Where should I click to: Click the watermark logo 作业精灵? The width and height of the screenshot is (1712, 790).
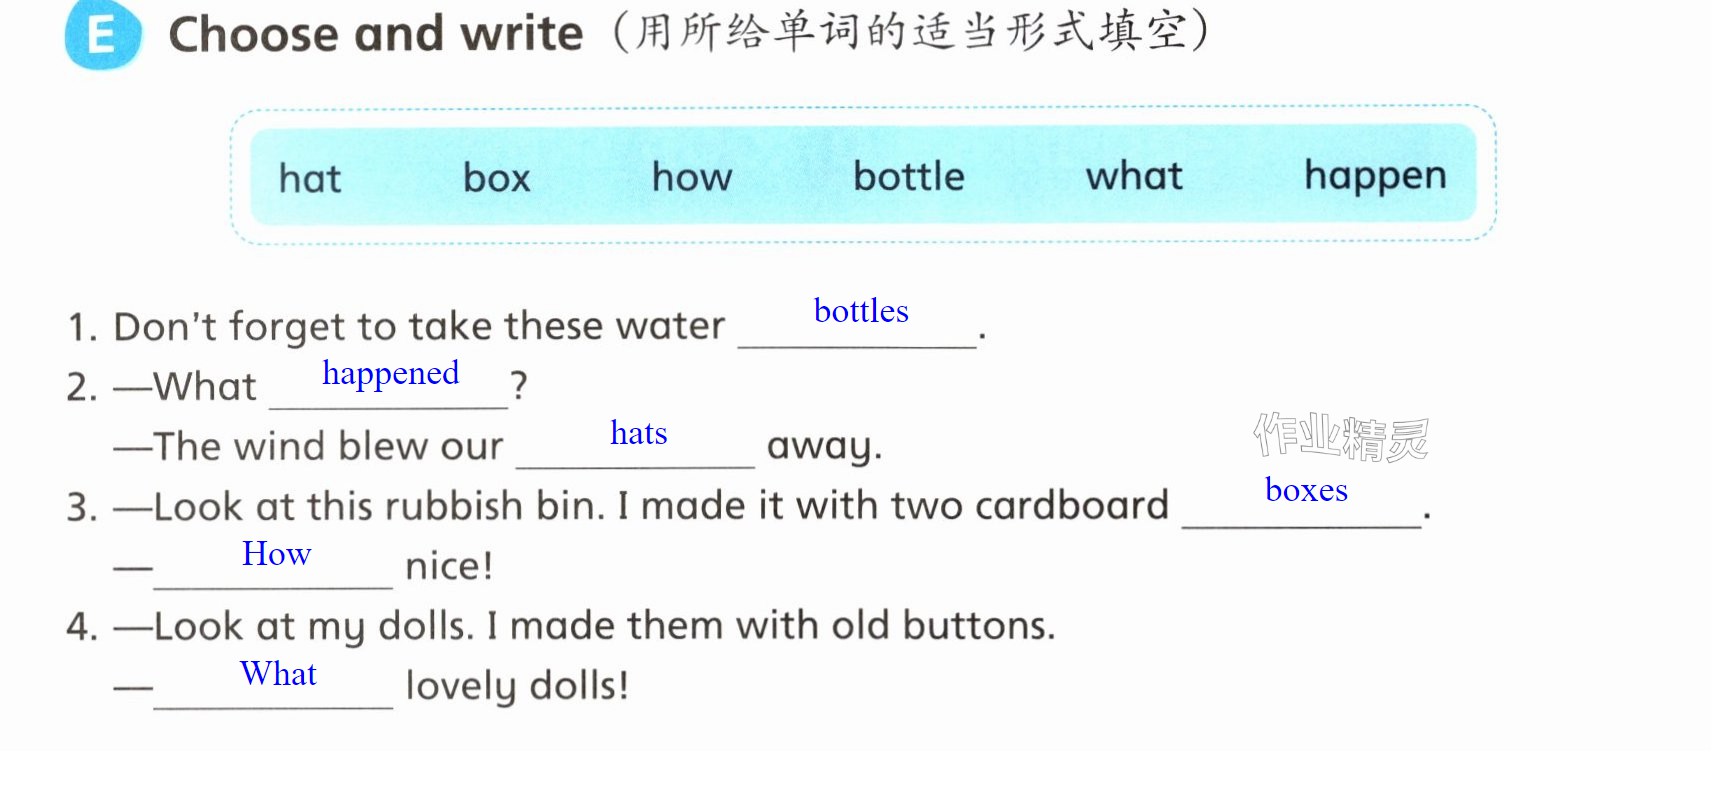click(1341, 437)
